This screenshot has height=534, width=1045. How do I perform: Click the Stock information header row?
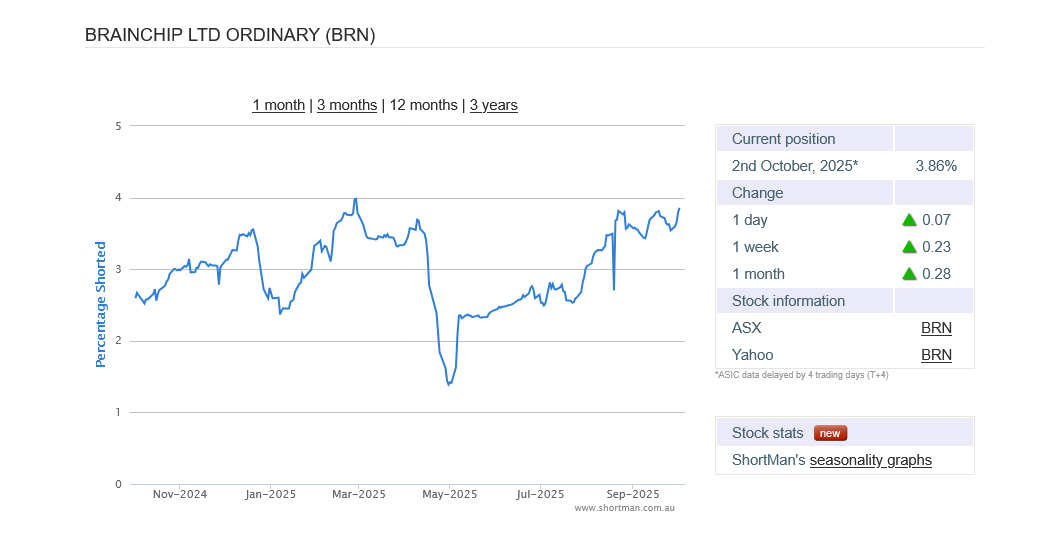[788, 301]
